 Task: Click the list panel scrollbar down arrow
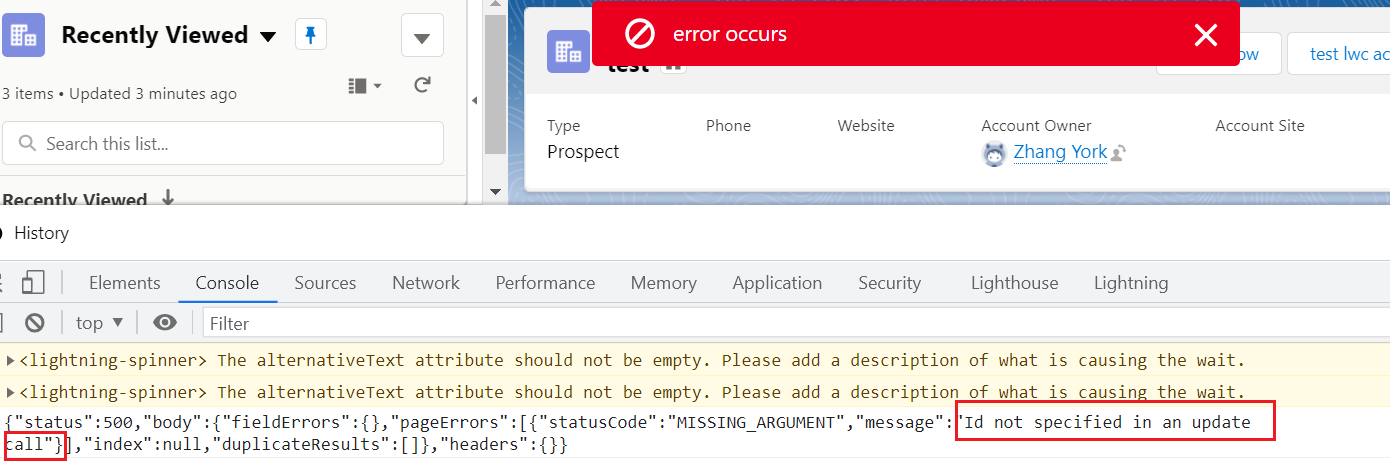(x=495, y=191)
